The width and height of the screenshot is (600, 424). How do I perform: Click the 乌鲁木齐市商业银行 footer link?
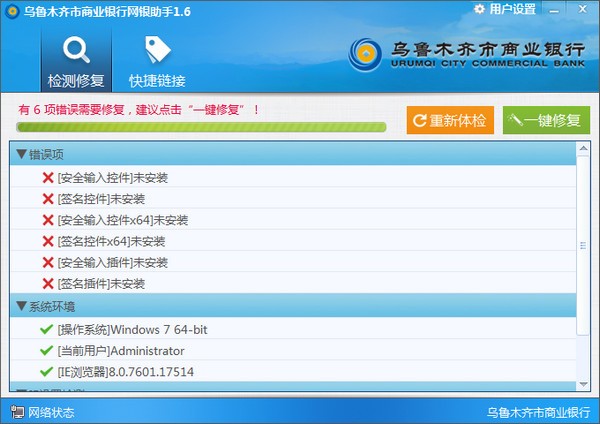point(538,412)
